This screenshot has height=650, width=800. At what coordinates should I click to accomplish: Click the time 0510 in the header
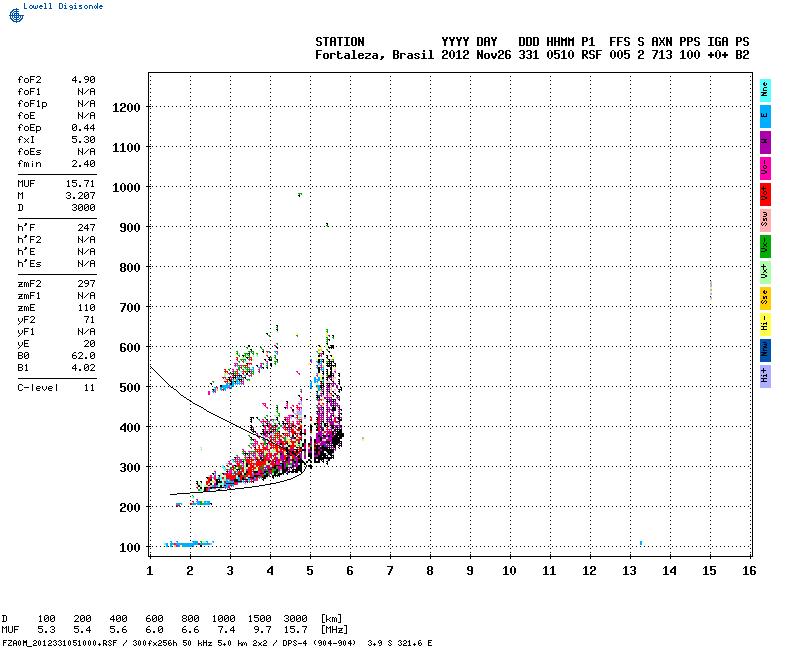coord(560,55)
